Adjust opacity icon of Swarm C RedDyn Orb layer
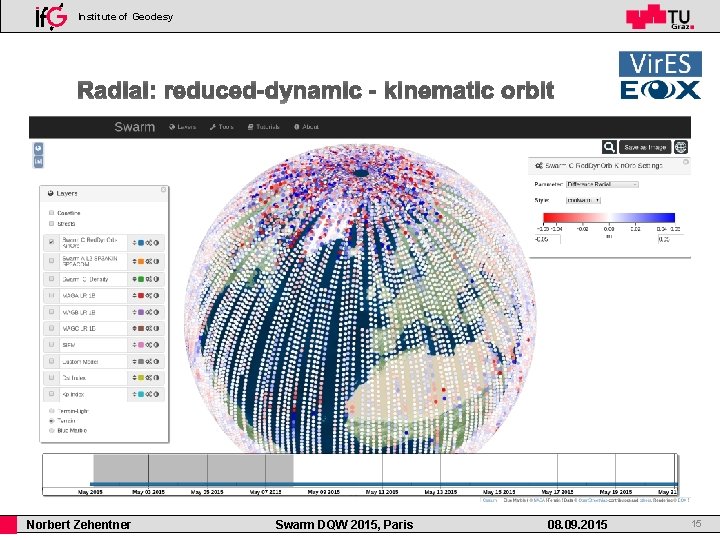 157,243
